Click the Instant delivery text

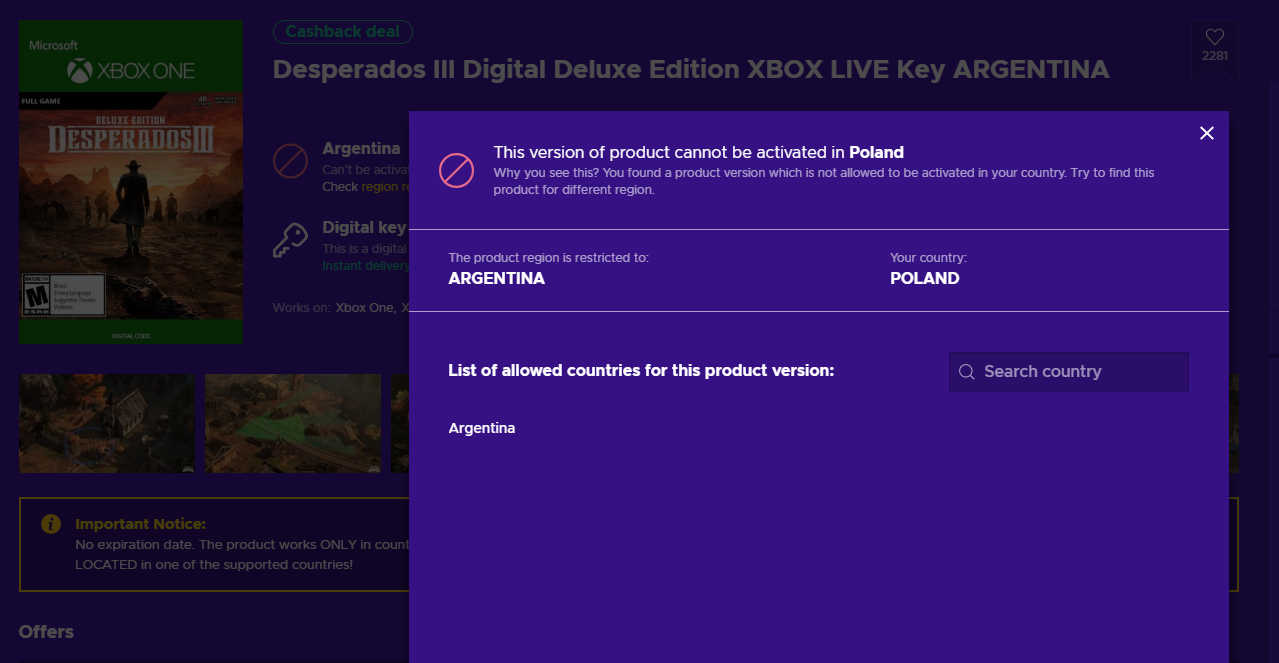[x=365, y=266]
